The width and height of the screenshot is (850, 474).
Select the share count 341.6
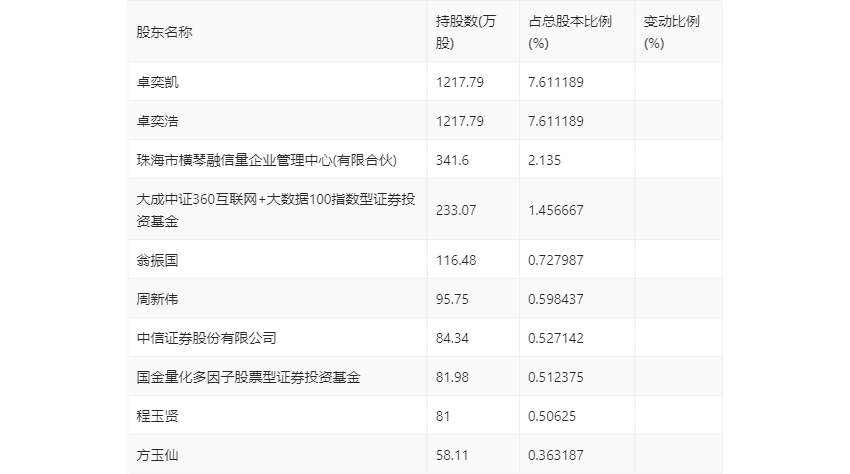click(452, 160)
